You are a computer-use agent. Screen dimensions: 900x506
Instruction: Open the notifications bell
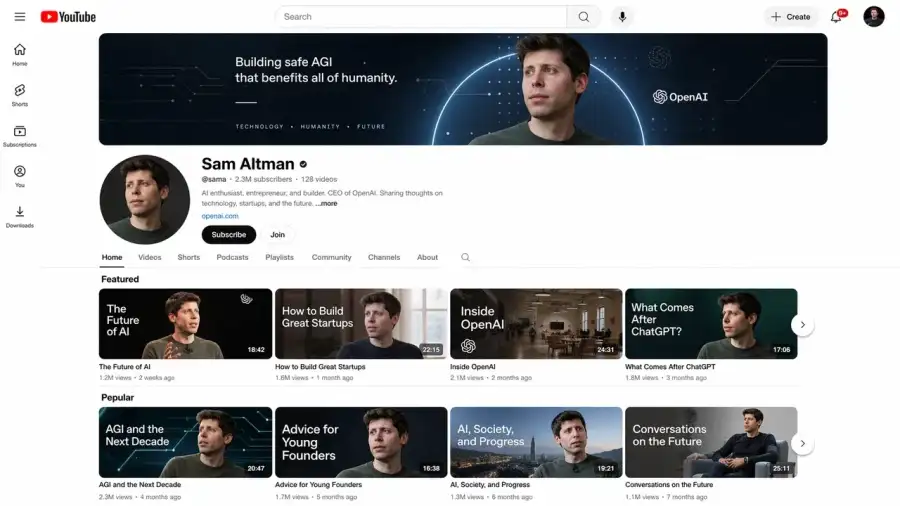pos(836,17)
